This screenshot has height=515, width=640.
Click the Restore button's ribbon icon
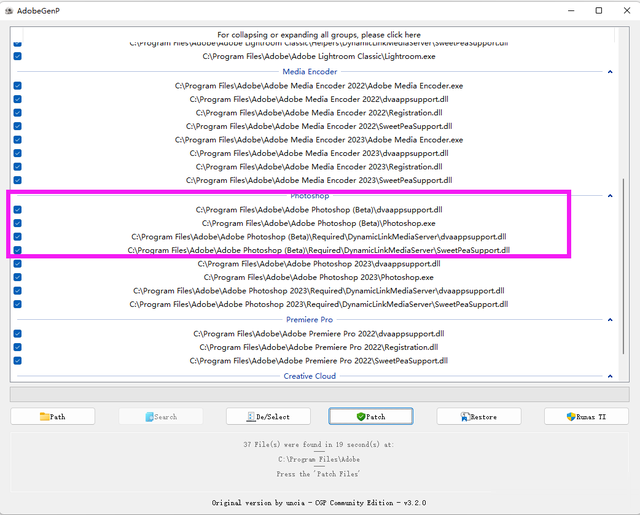[465, 417]
